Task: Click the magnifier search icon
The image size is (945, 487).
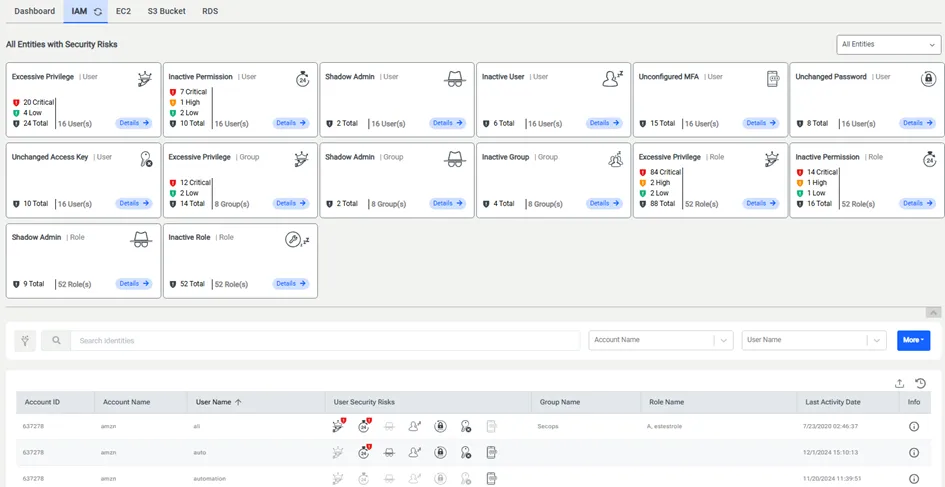Action: point(56,341)
